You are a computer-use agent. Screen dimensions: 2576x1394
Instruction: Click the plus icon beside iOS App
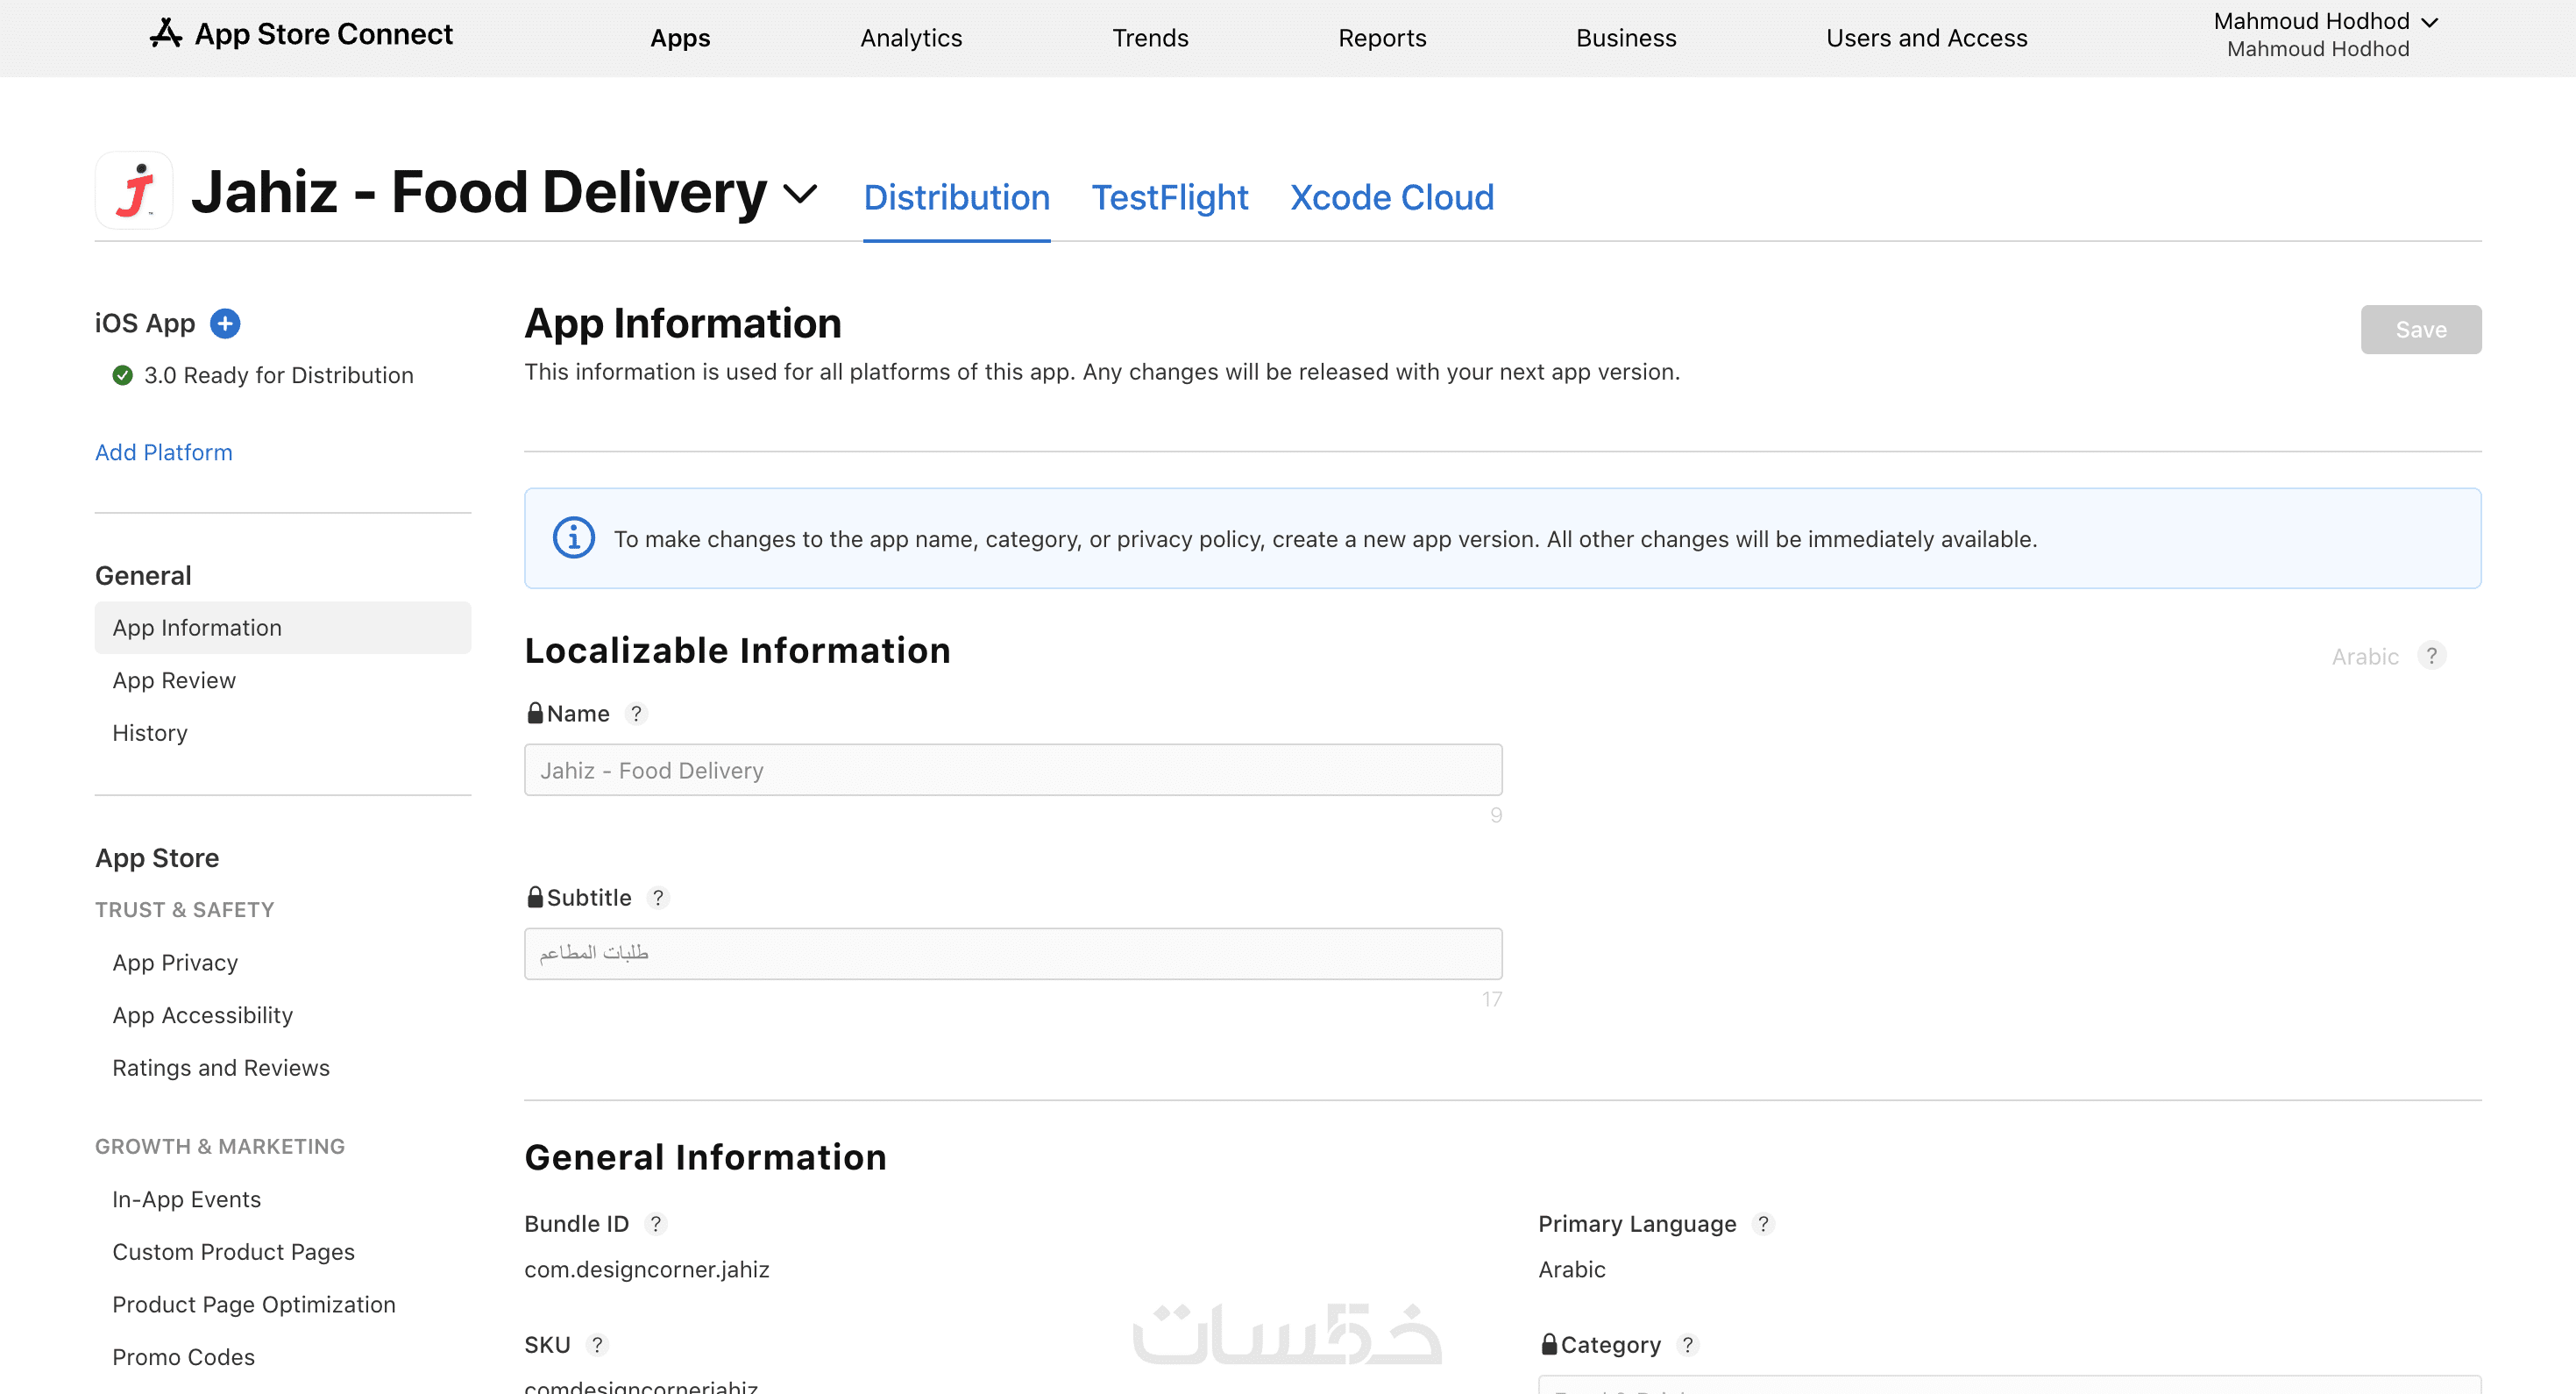[225, 323]
